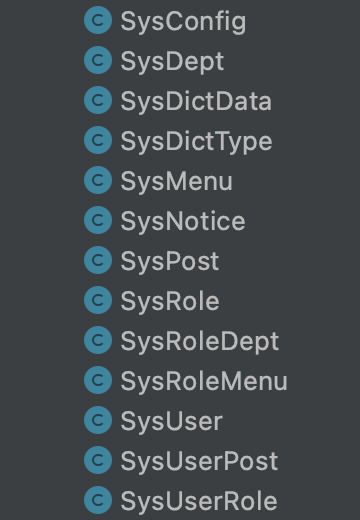Select the SysPost class entry
Viewport: 360px width, 520px height.
[x=170, y=262]
